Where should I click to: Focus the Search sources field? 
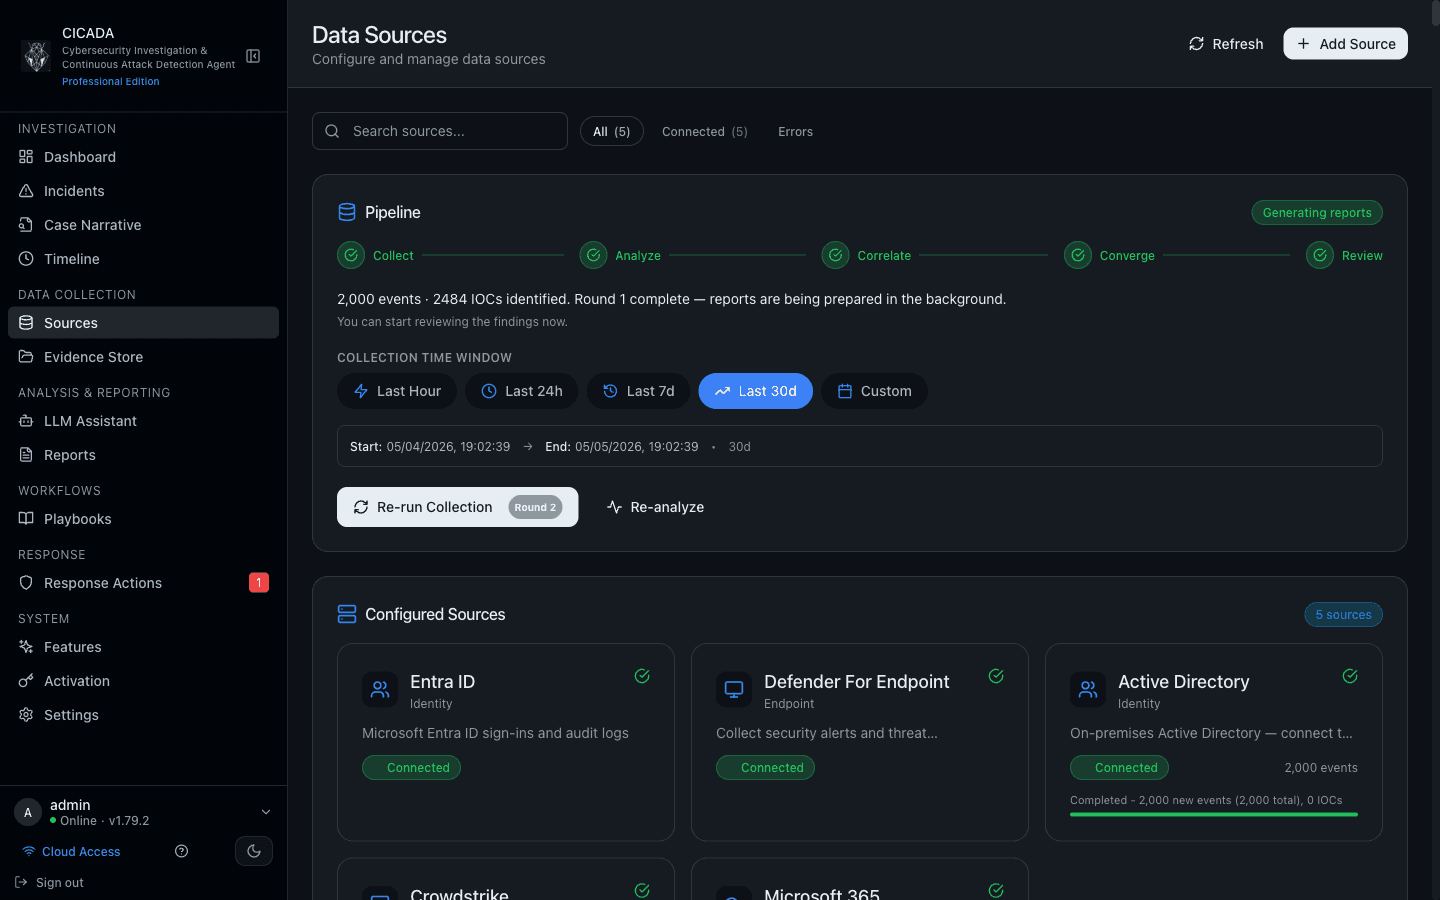click(x=440, y=131)
